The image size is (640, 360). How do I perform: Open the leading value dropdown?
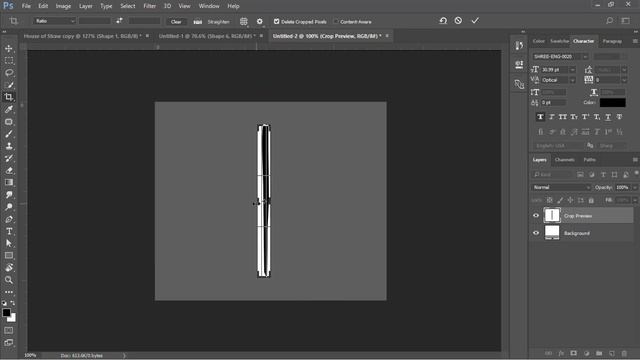coord(624,70)
